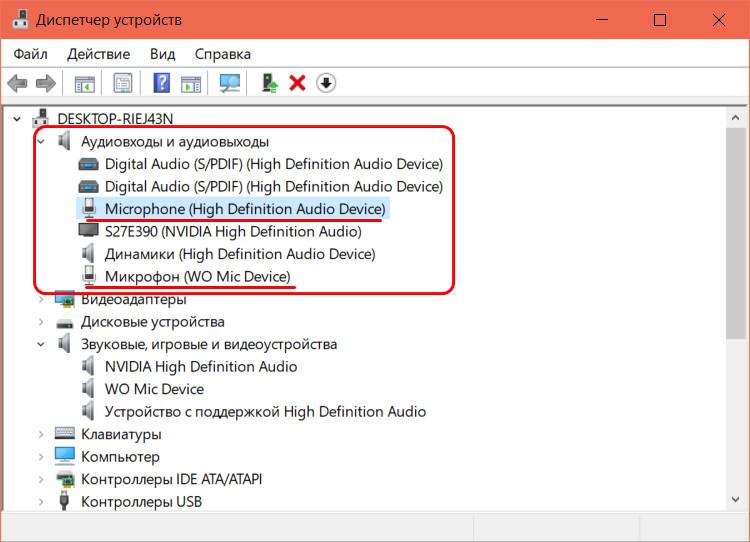Click the Update driver toolbar icon
Screen dimensions: 750x542
coord(270,83)
